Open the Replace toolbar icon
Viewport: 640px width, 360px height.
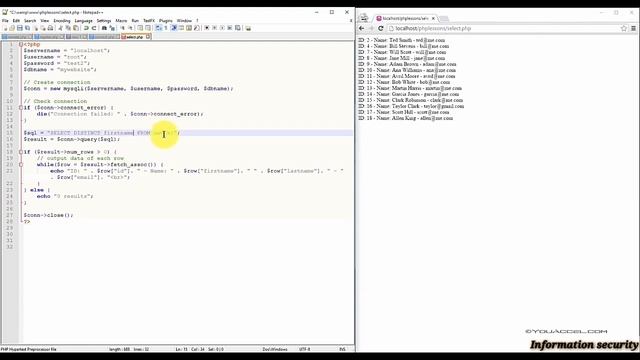coord(112,28)
